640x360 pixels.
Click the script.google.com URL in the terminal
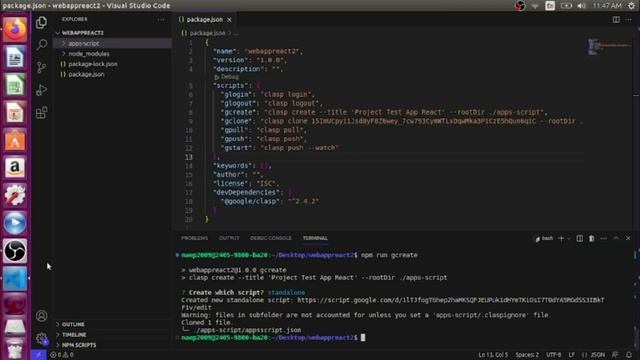451,300
